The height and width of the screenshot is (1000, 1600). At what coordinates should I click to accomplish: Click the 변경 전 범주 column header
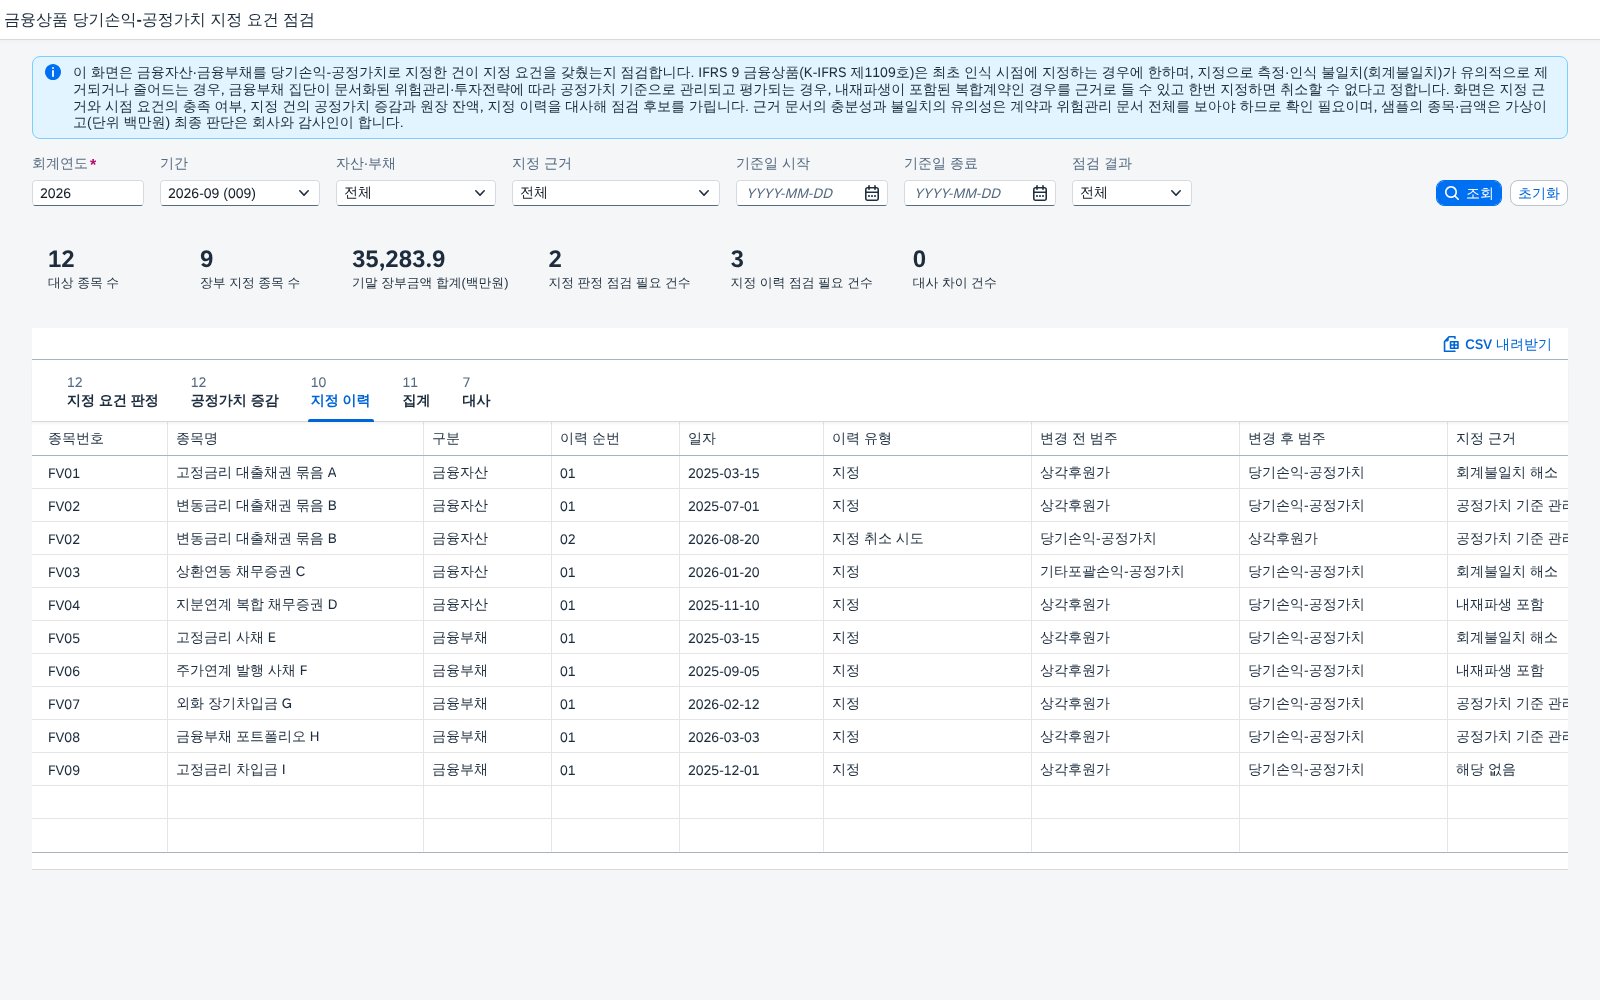click(1136, 439)
